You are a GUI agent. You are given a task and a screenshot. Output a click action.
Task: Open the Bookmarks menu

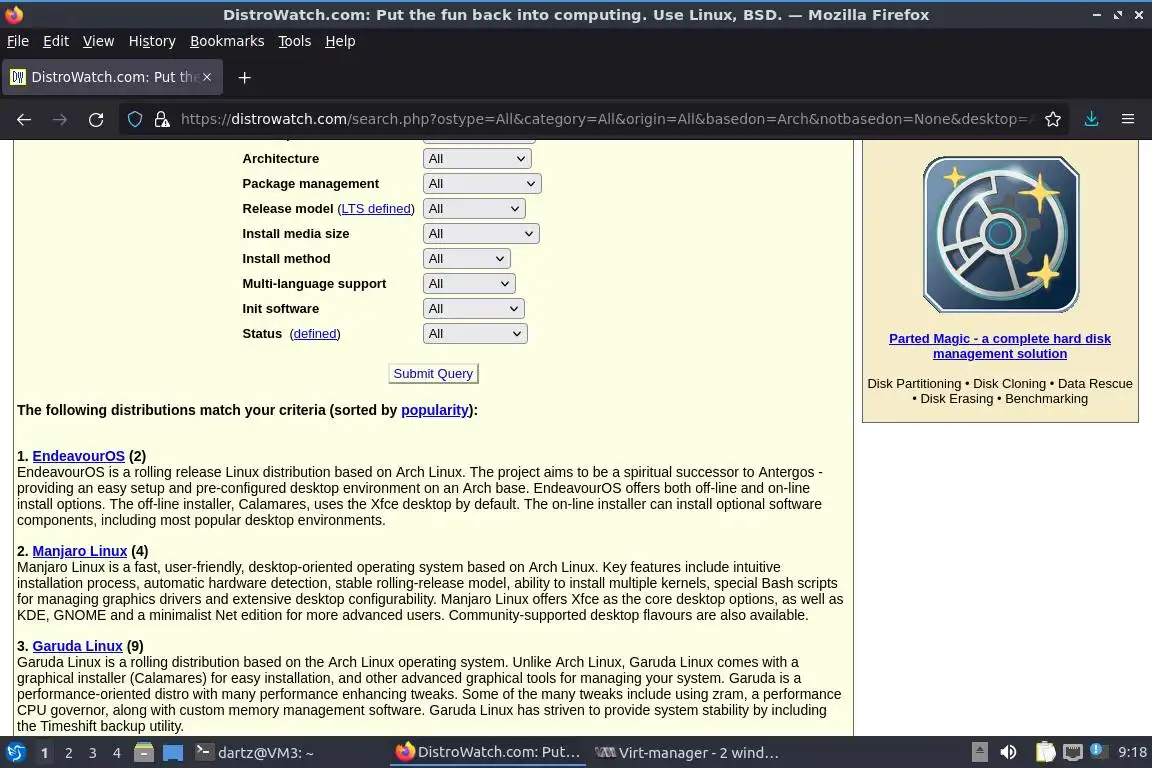point(227,41)
